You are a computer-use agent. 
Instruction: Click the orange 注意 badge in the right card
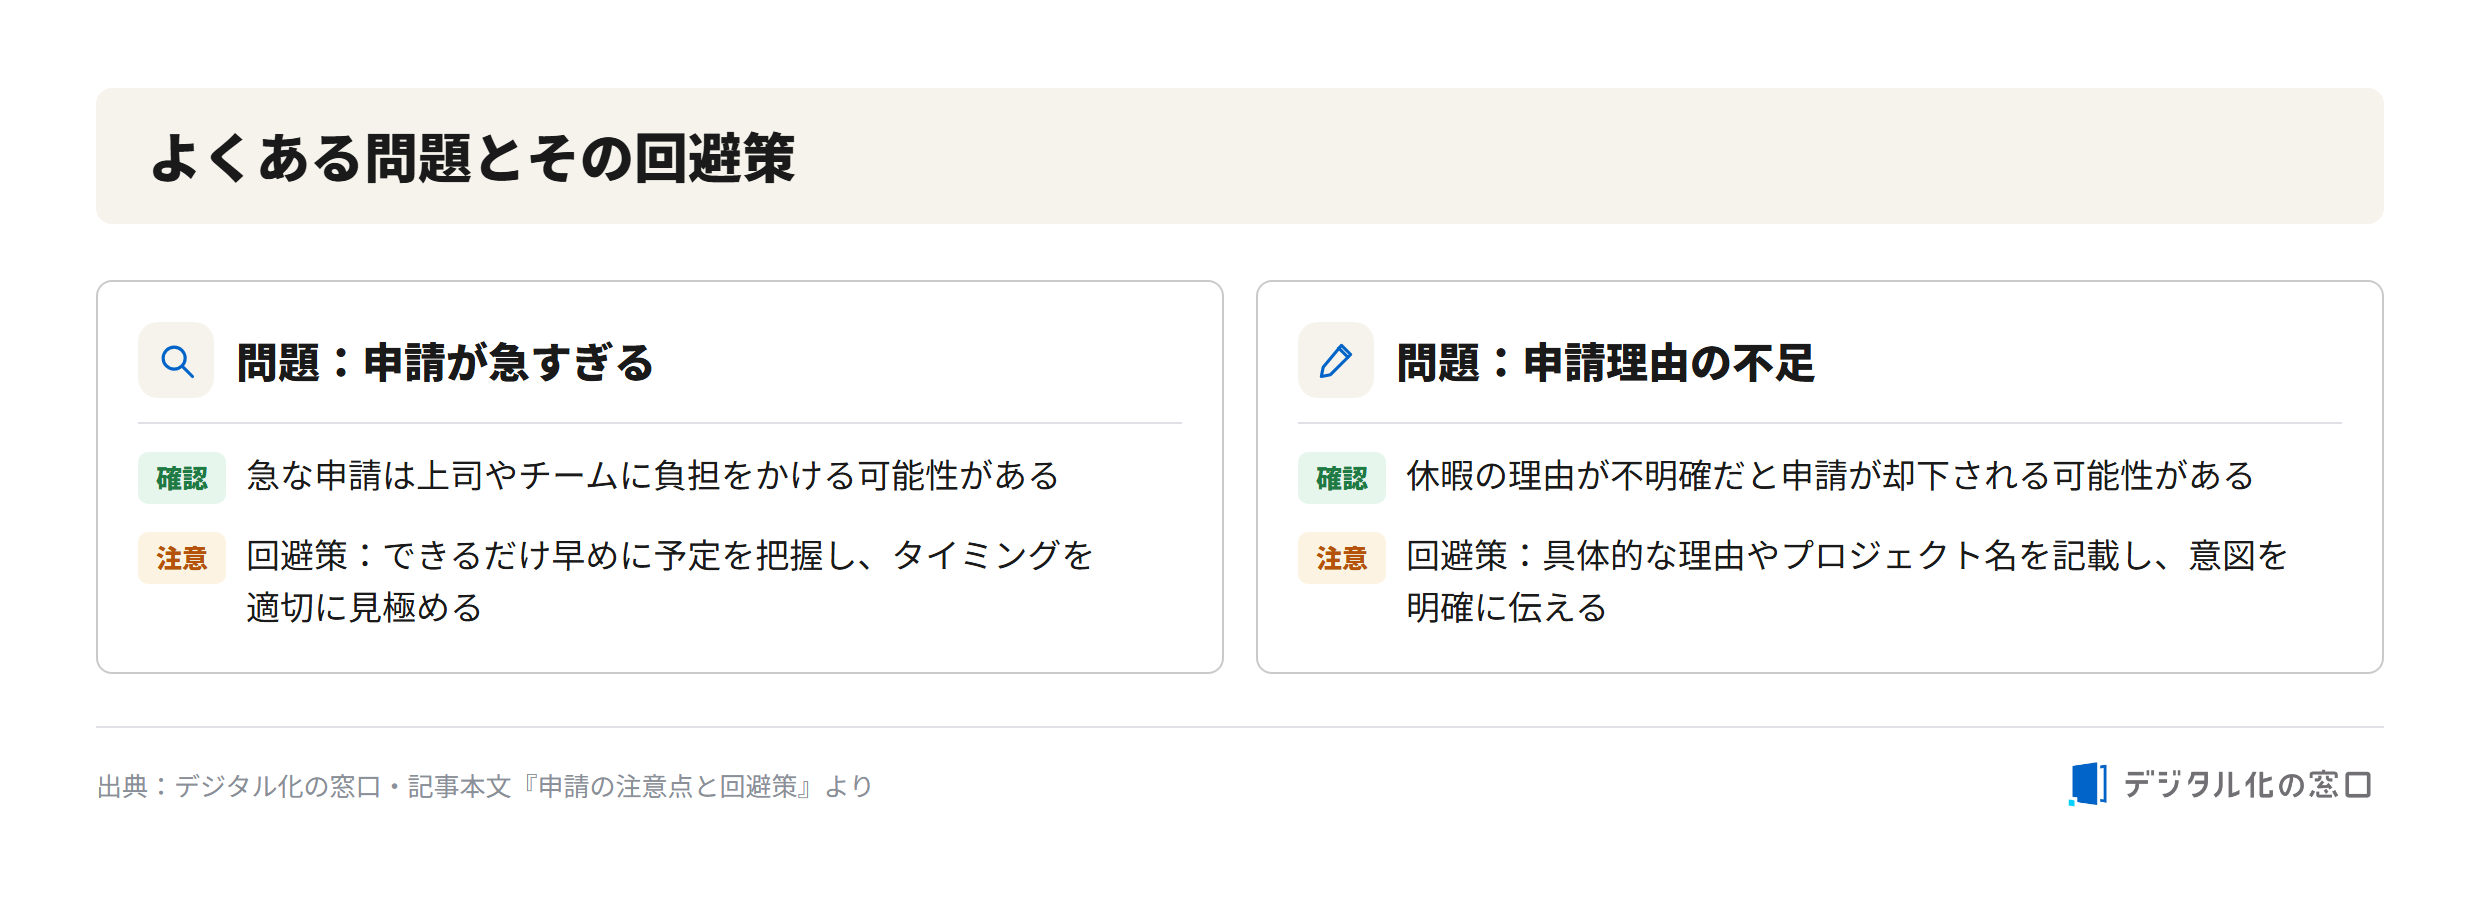[x=1342, y=558]
